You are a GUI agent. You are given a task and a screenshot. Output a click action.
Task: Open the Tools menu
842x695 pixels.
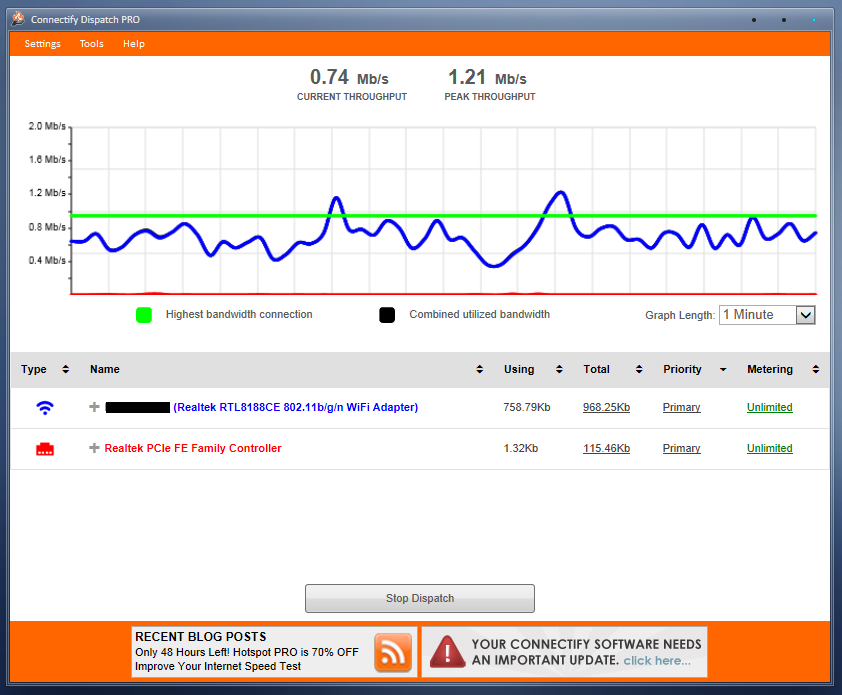point(91,43)
